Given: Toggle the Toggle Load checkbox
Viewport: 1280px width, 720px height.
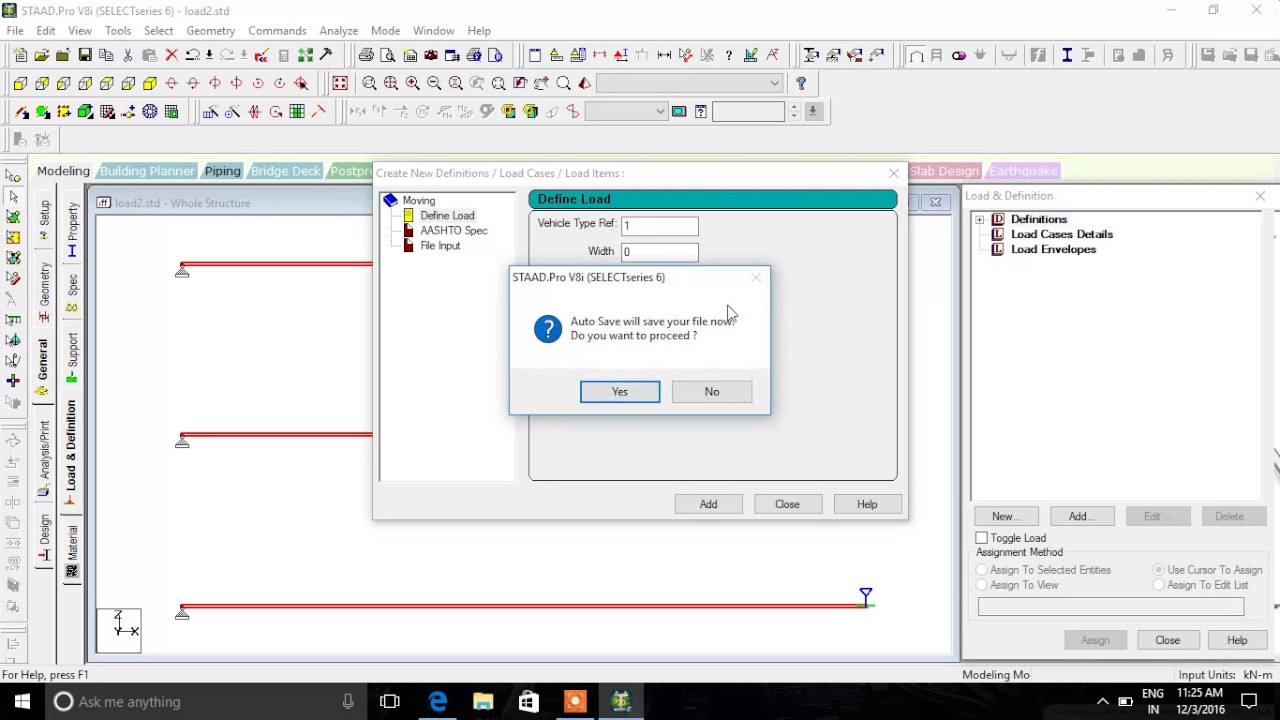Looking at the screenshot, I should (x=982, y=538).
